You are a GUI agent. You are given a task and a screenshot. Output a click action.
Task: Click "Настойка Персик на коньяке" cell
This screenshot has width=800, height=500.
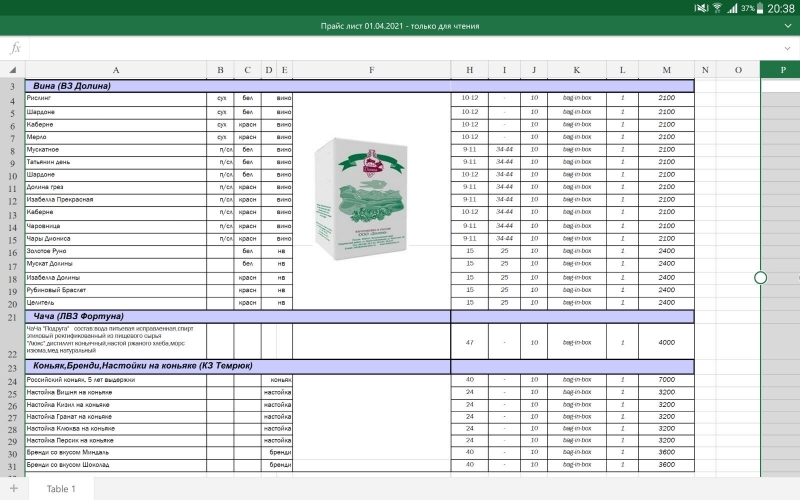point(116,441)
